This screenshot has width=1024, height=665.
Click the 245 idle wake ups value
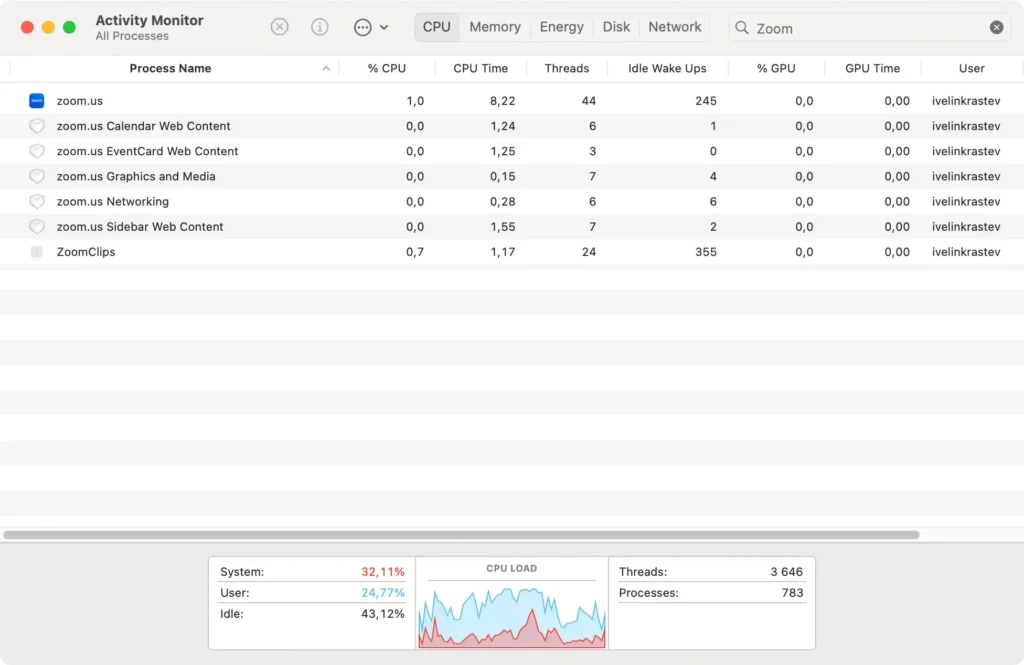click(705, 101)
